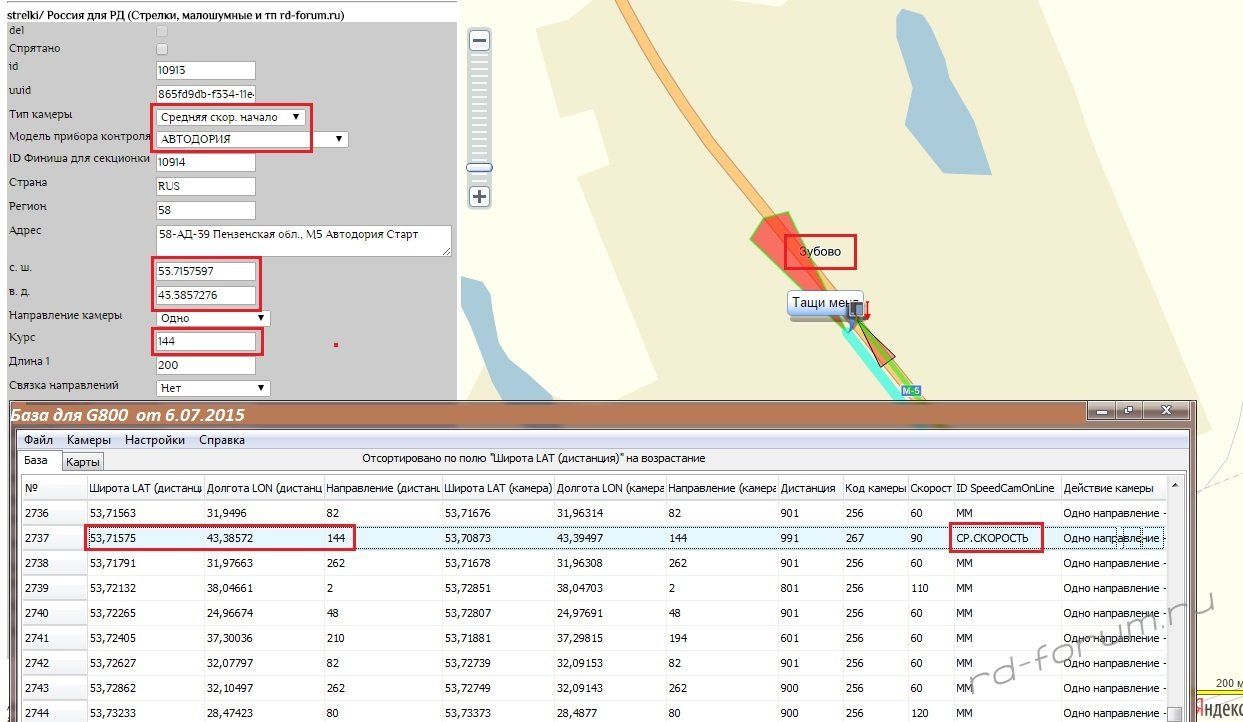Click the uuid input field

206,94
